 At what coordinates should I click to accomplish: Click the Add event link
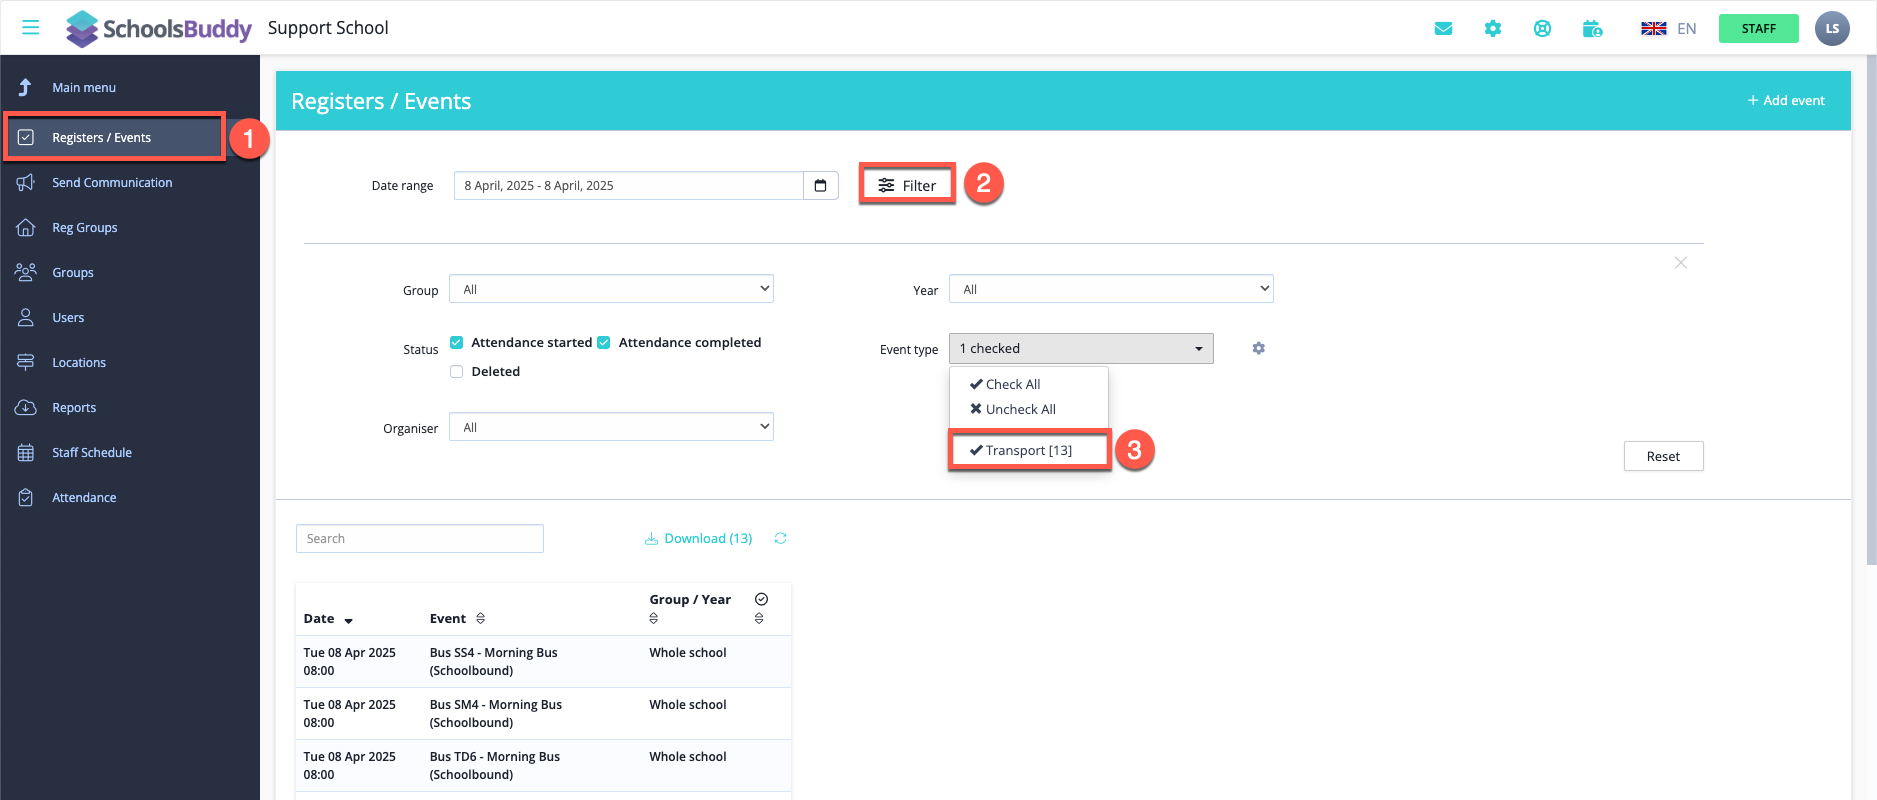1786,101
